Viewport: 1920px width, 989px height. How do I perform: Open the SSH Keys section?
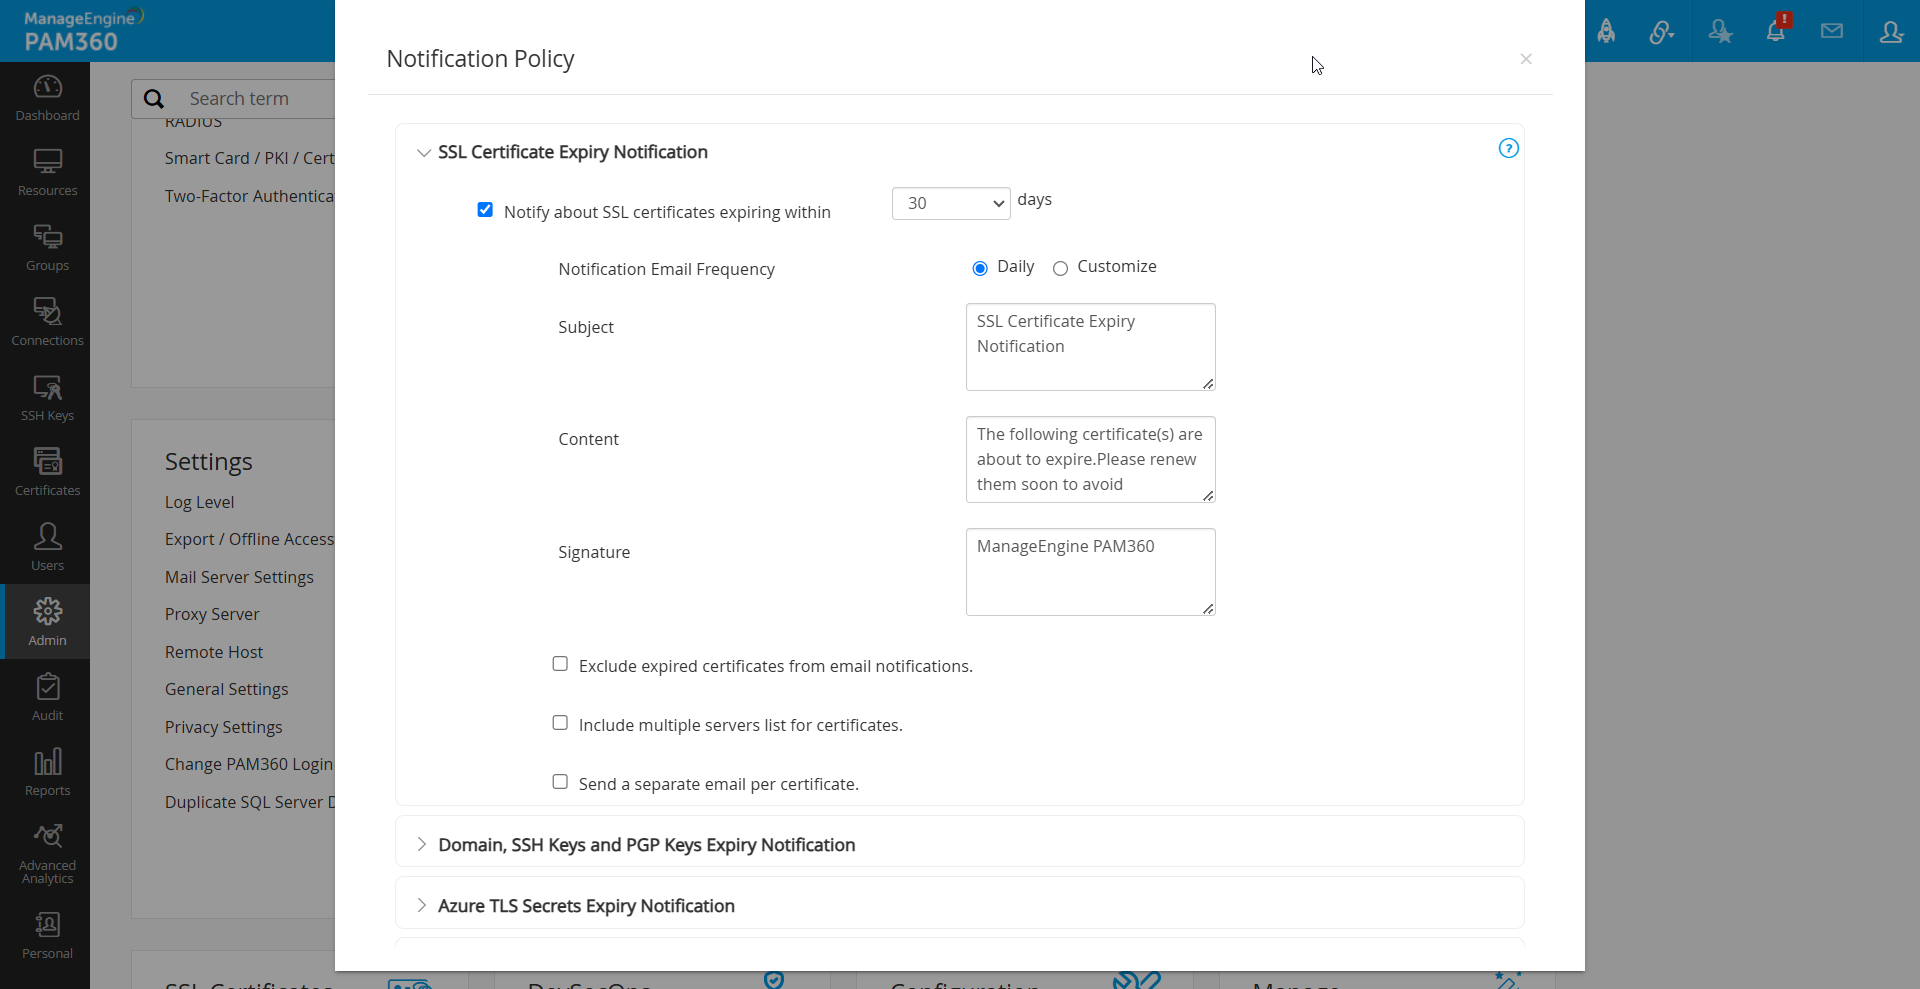47,396
